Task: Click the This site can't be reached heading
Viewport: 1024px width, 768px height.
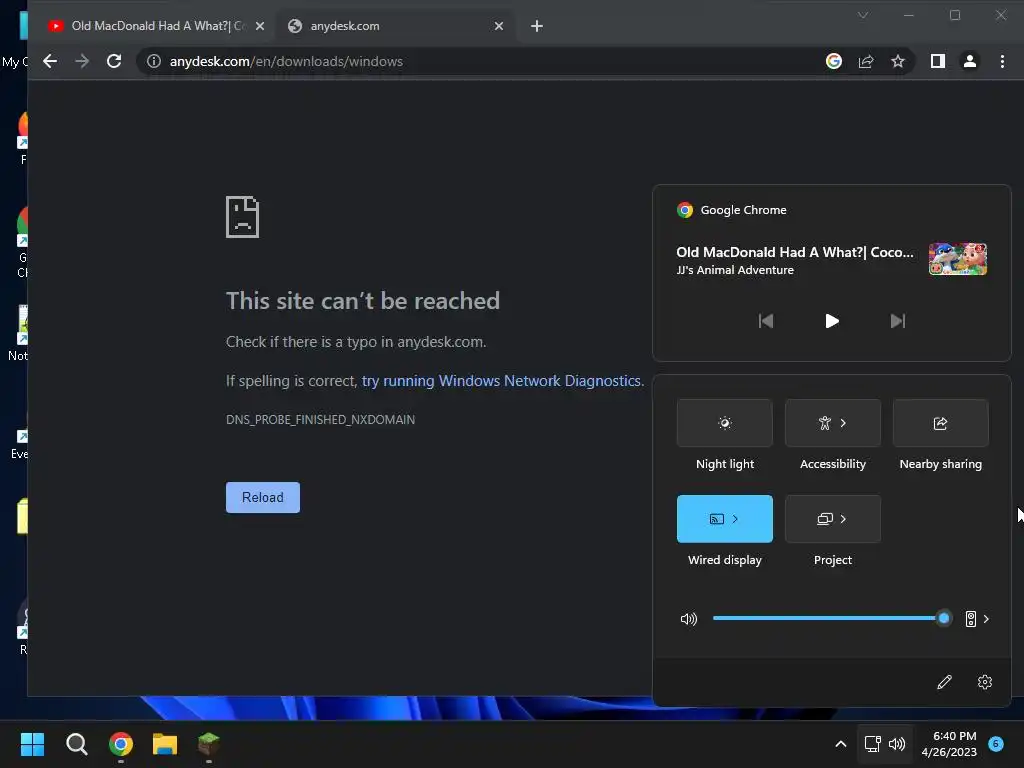Action: 362,301
